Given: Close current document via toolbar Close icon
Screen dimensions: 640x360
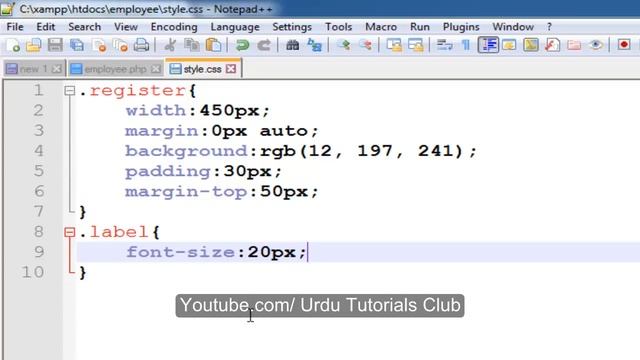Looking at the screenshot, I should pyautogui.click(x=99, y=45).
